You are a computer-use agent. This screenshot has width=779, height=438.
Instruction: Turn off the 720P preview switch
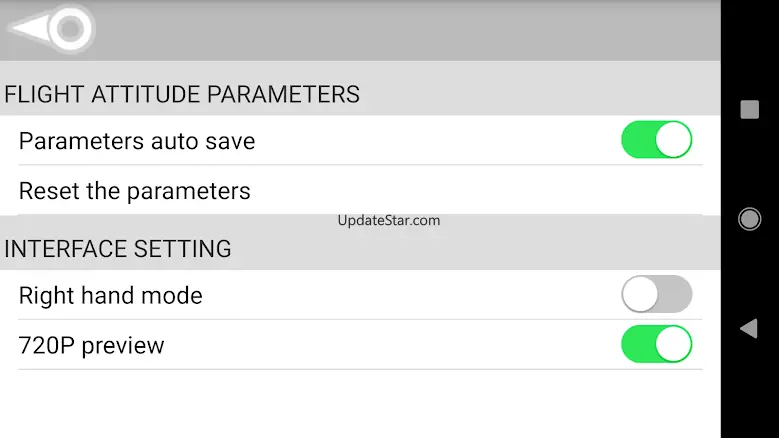[x=656, y=344]
